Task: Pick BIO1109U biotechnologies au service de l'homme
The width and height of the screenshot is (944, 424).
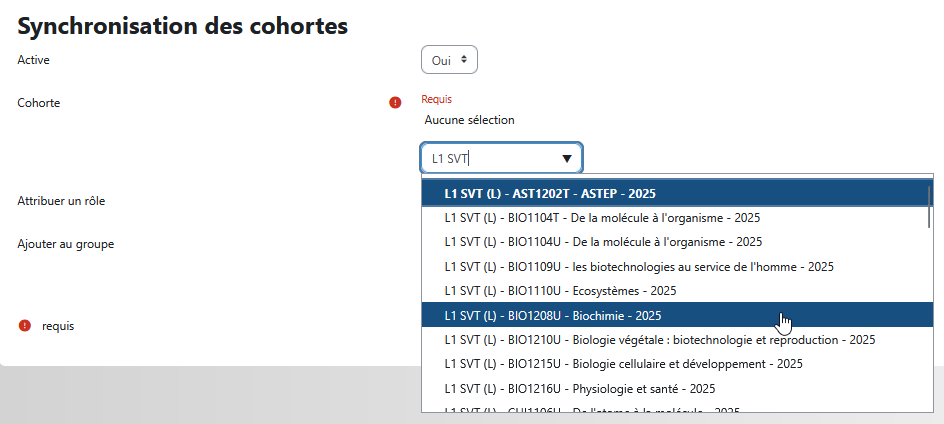Action: pos(674,267)
